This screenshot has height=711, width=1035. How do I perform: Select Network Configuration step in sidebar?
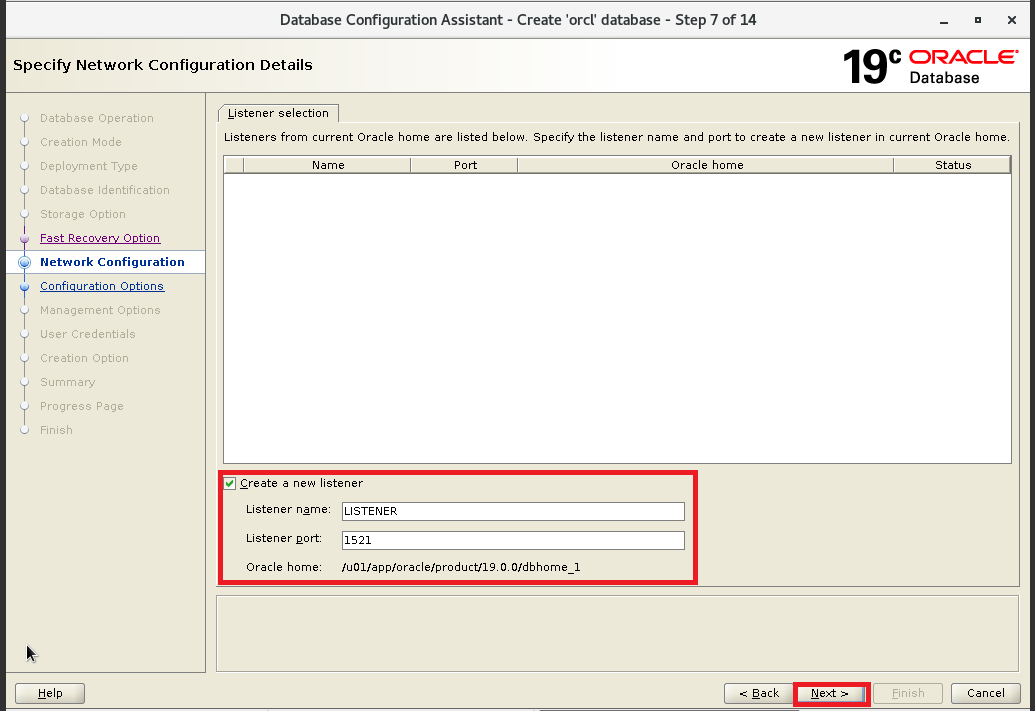click(x=112, y=262)
